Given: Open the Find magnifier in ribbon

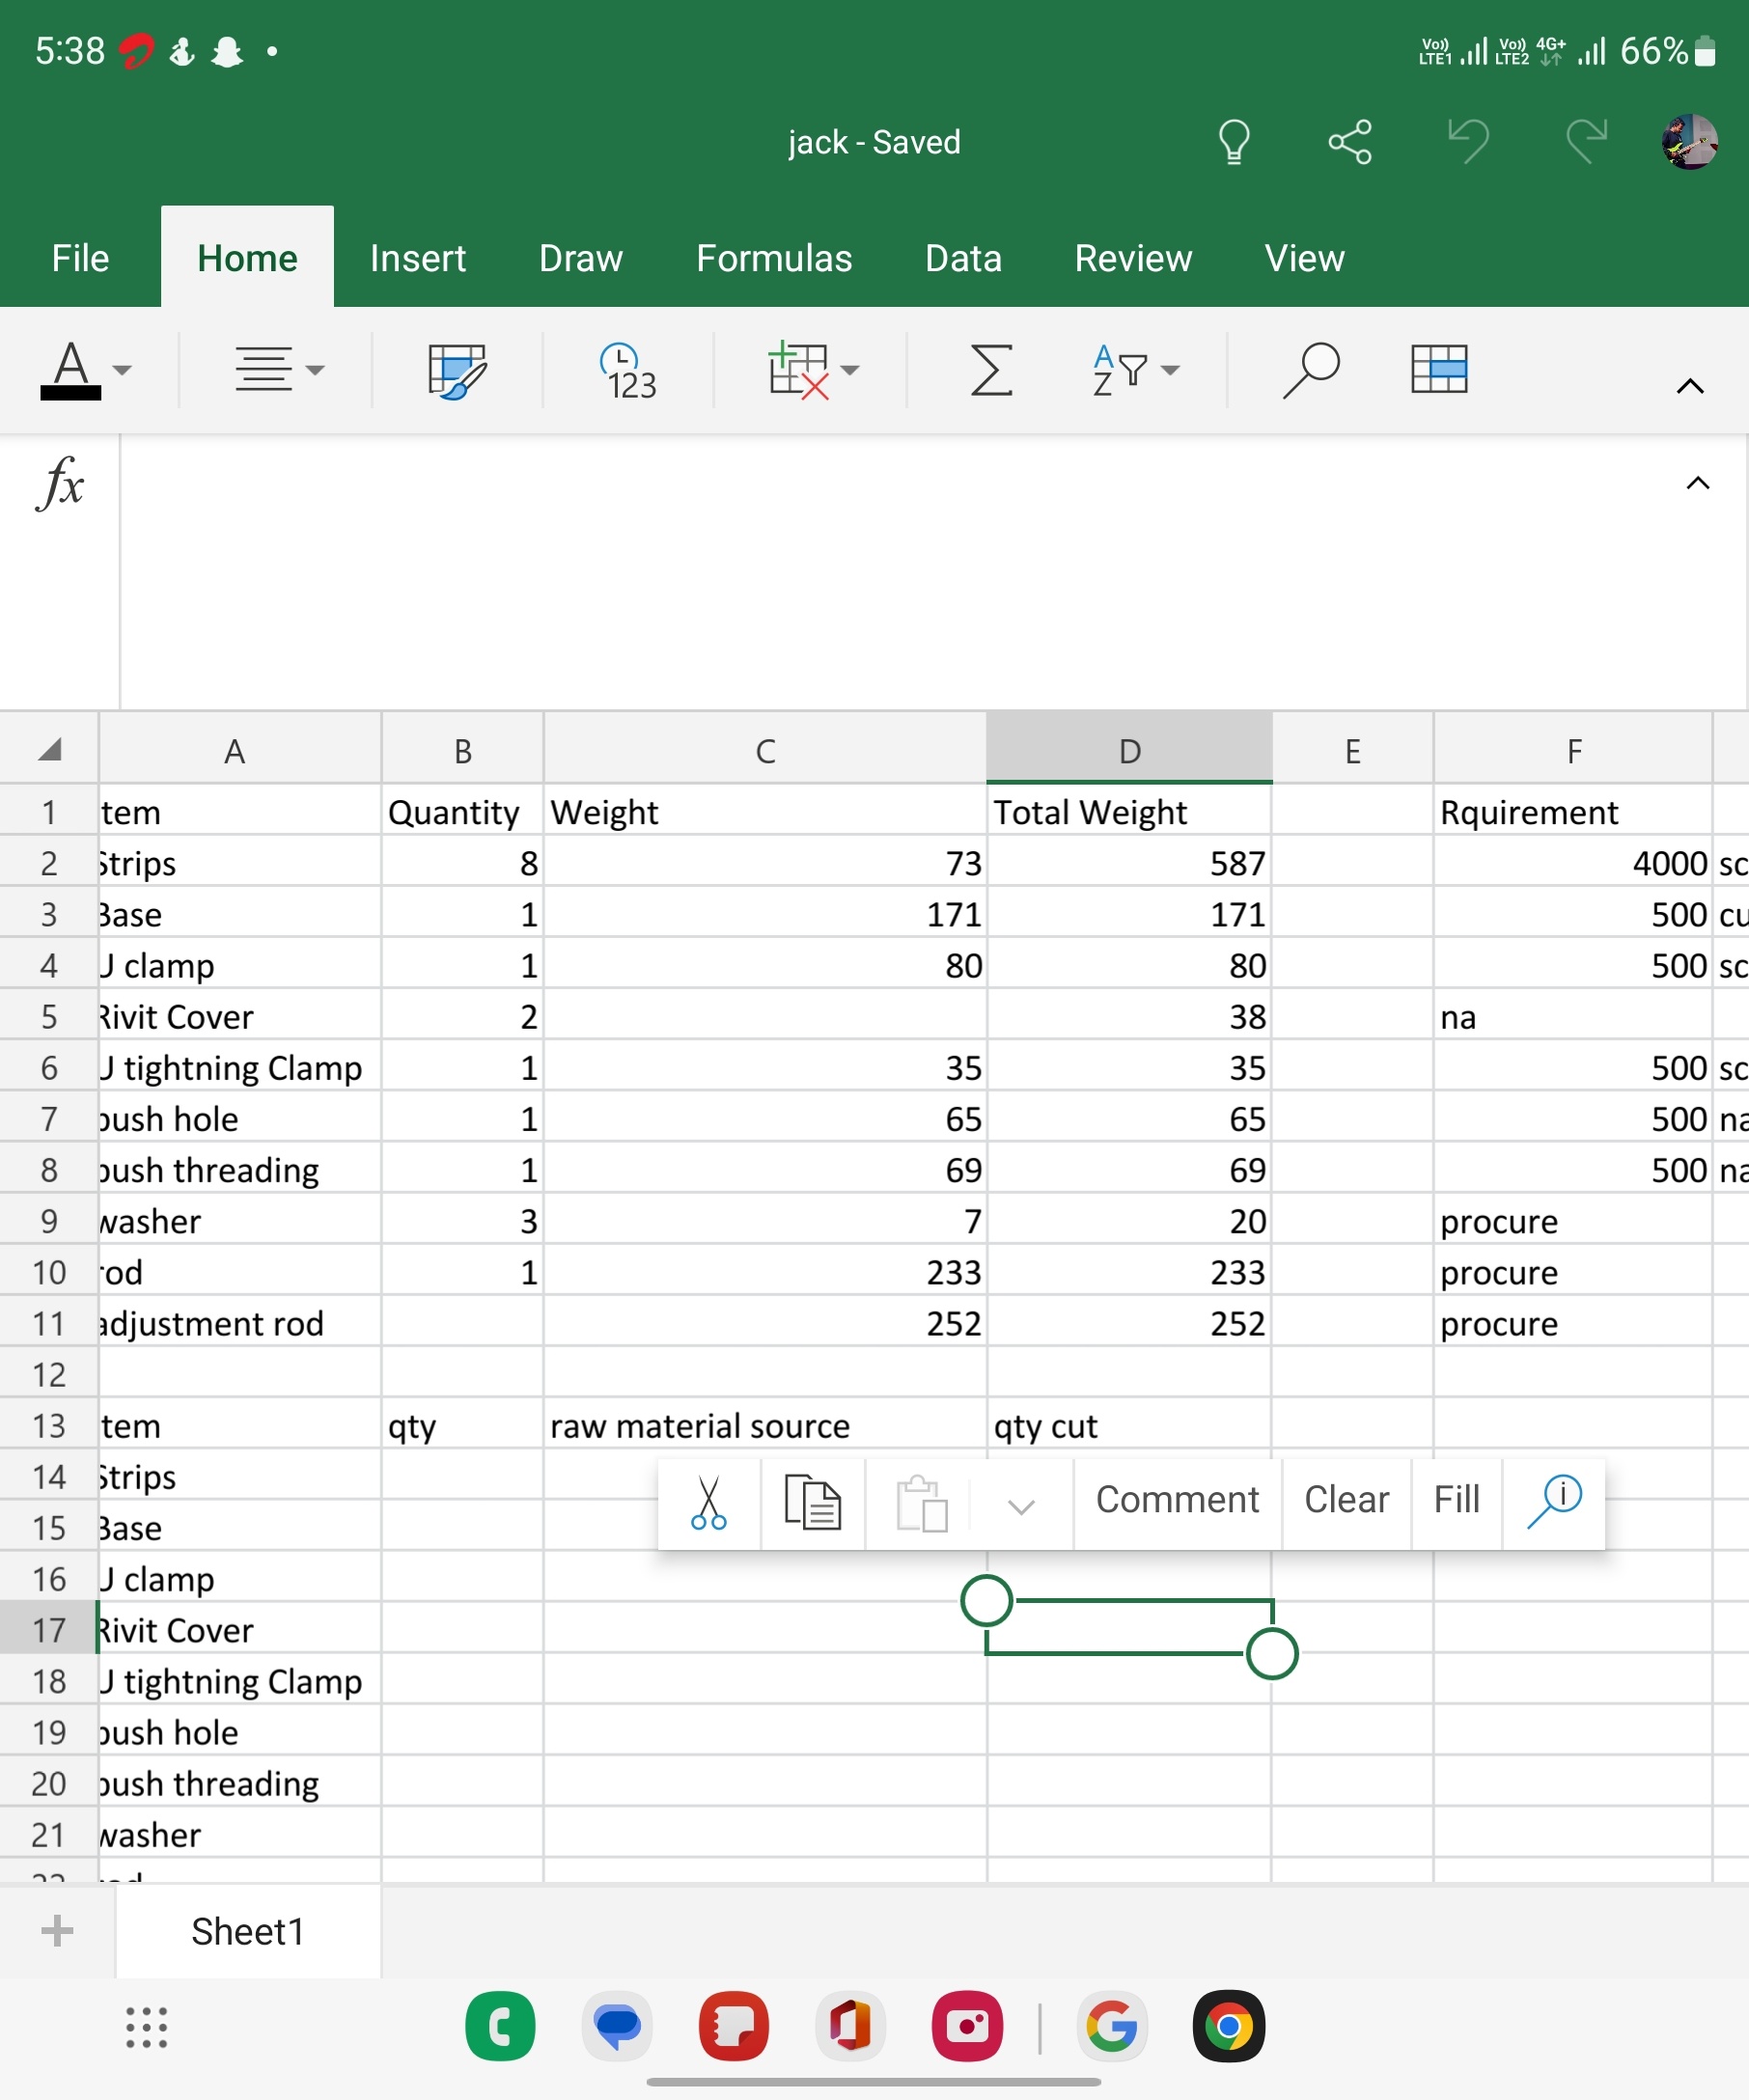Looking at the screenshot, I should pyautogui.click(x=1310, y=370).
